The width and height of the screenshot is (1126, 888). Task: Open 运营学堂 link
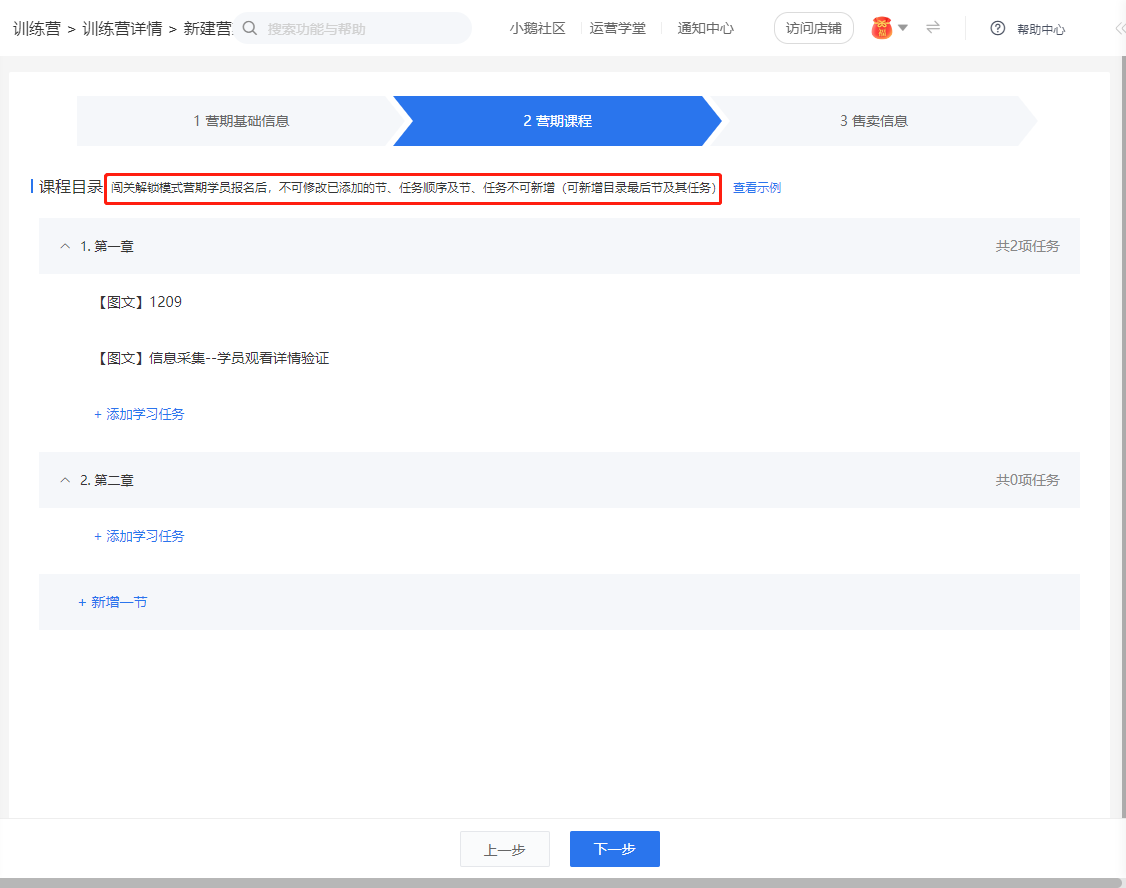[x=618, y=28]
